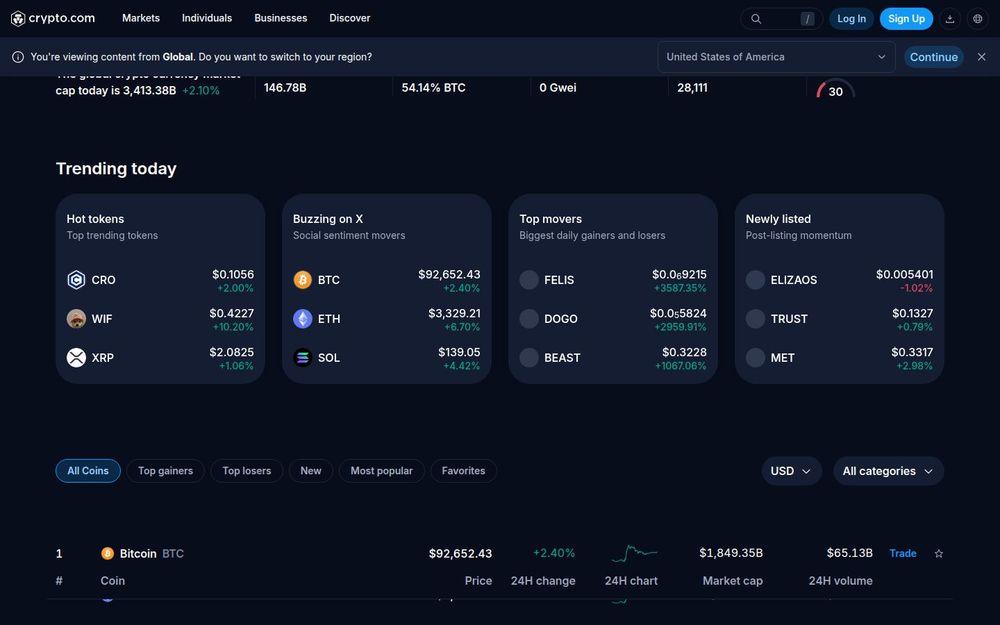Viewport: 1000px width, 625px height.
Task: Click ETH price $3,329.21
Action: 454,313
